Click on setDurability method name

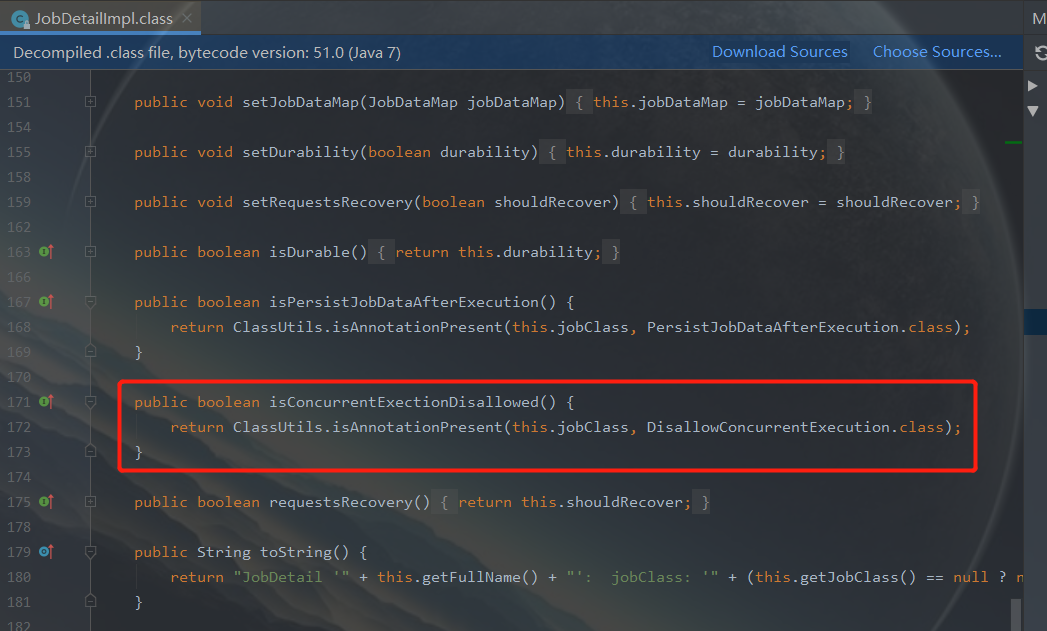(x=300, y=152)
